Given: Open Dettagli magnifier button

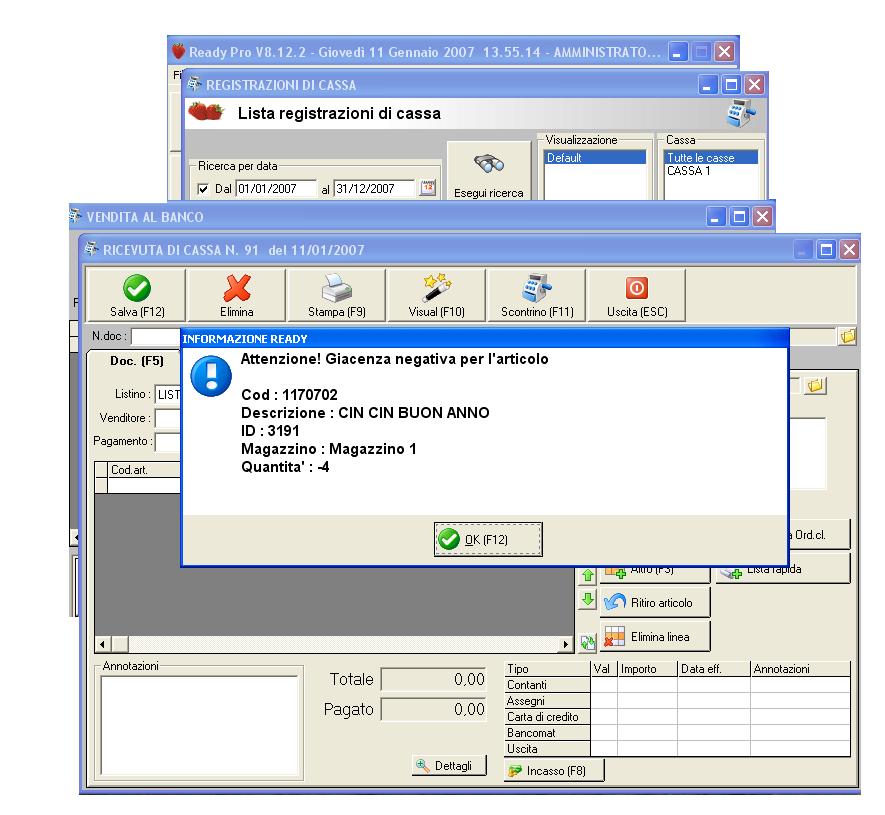Looking at the screenshot, I should [449, 765].
